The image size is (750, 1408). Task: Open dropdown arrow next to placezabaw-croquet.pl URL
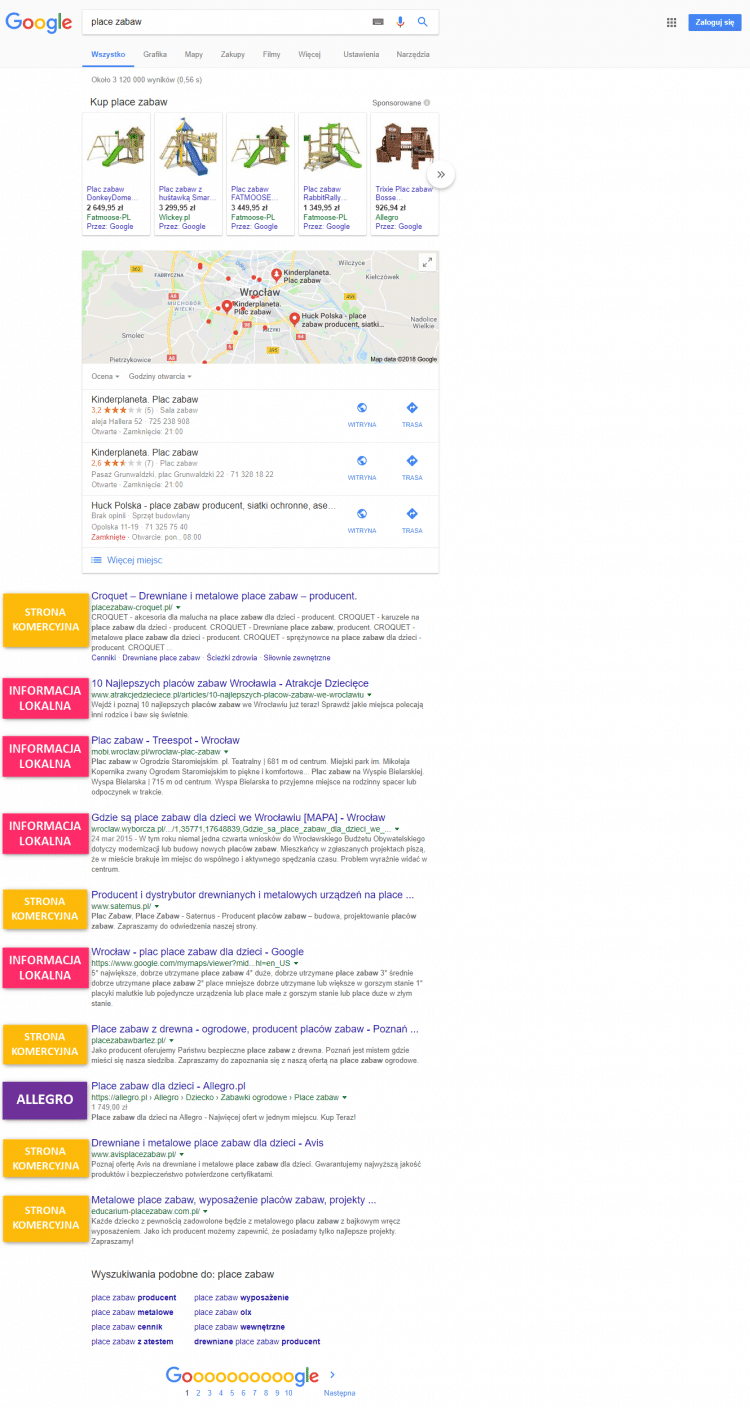click(179, 608)
